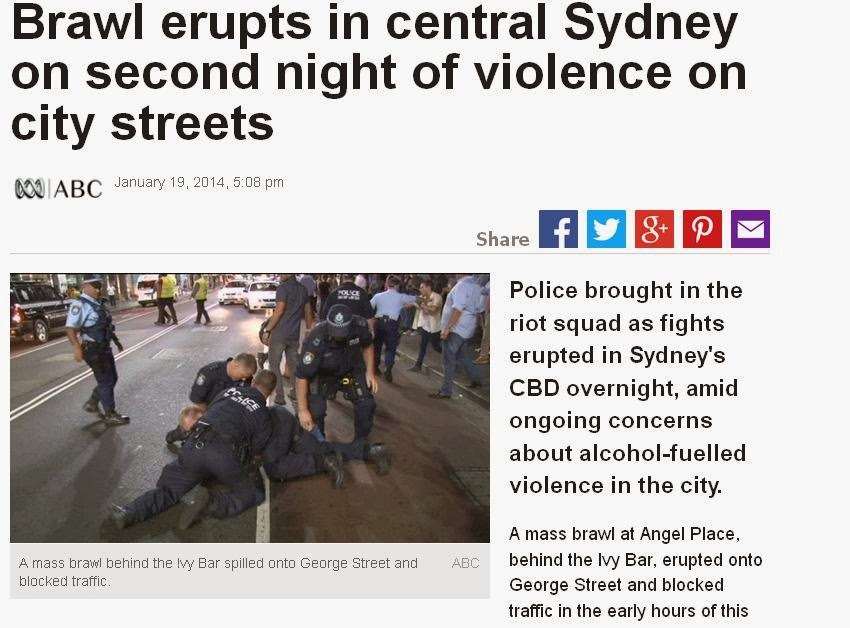Viewport: 850px width, 628px height.
Task: Email article using envelope icon
Action: click(x=750, y=229)
